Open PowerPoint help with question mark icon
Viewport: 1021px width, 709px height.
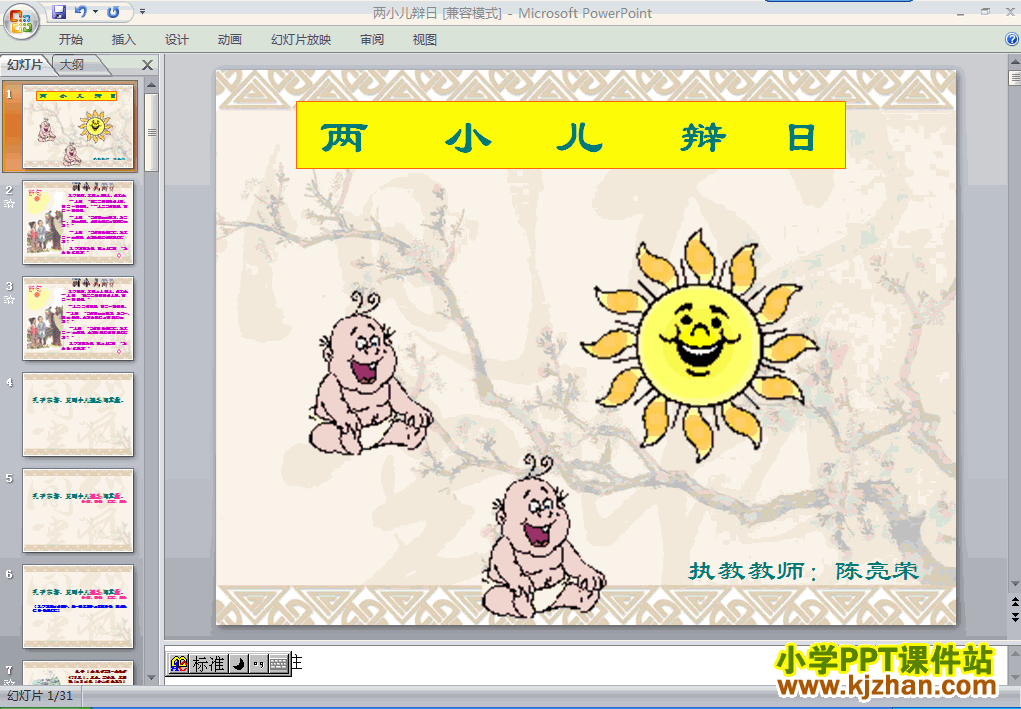point(1013,39)
